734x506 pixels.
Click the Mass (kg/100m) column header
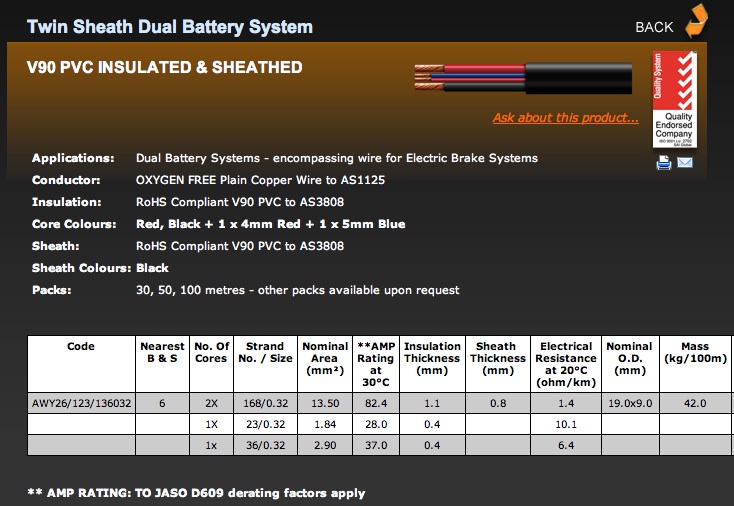pos(695,352)
